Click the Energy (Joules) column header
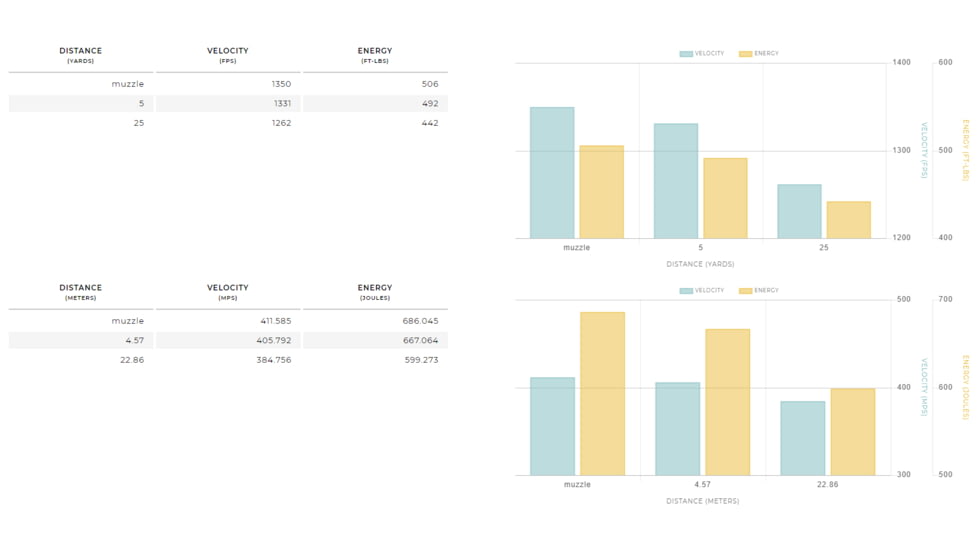Image resolution: width=978 pixels, height=550 pixels. (375, 292)
